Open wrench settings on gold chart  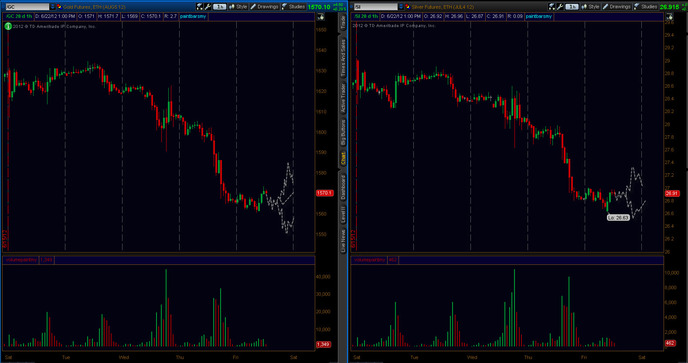[x=208, y=7]
